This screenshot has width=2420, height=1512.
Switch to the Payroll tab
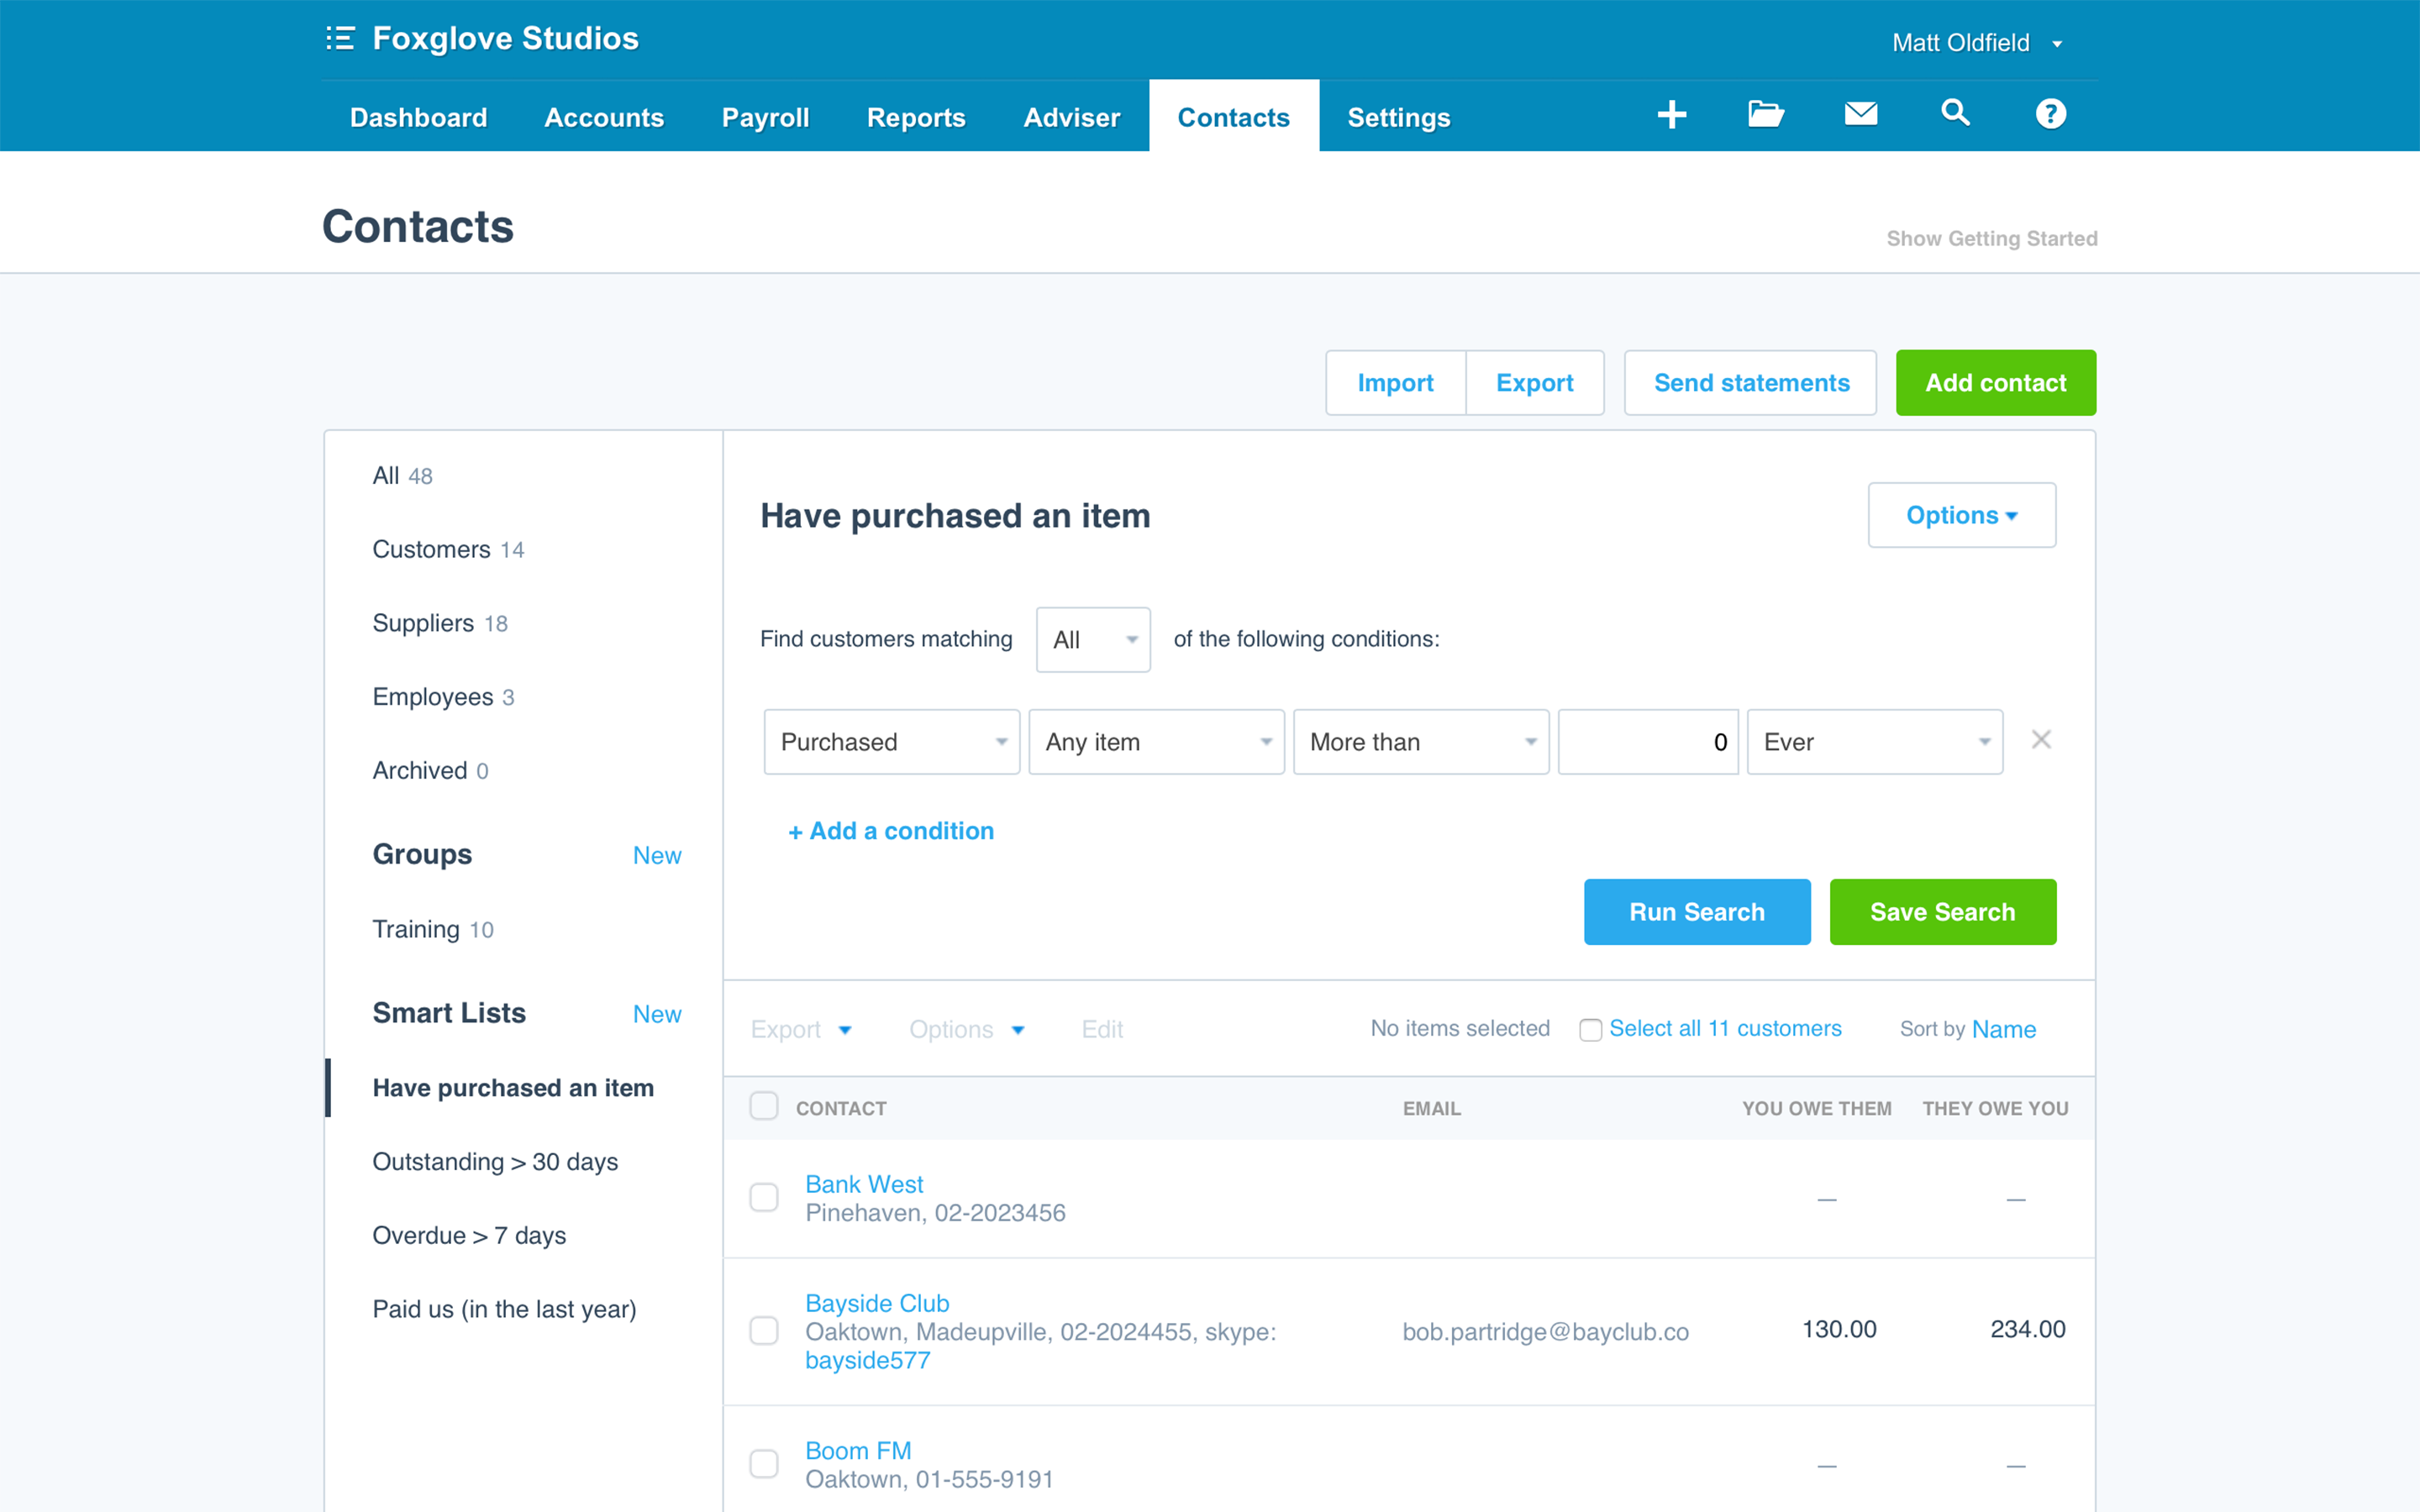[x=765, y=117]
